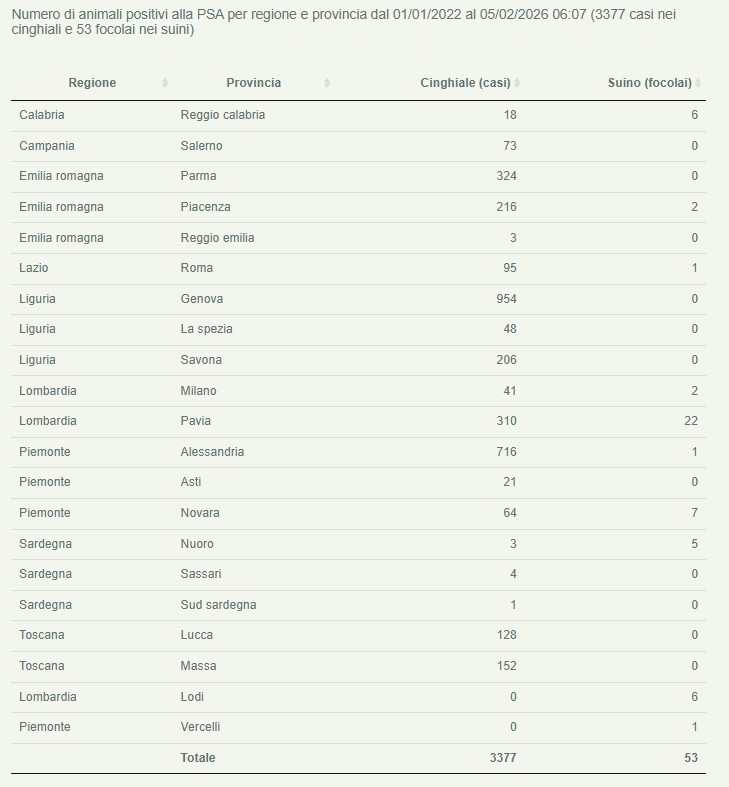The image size is (729, 787).
Task: Click the Genova province row
Action: pos(201,299)
